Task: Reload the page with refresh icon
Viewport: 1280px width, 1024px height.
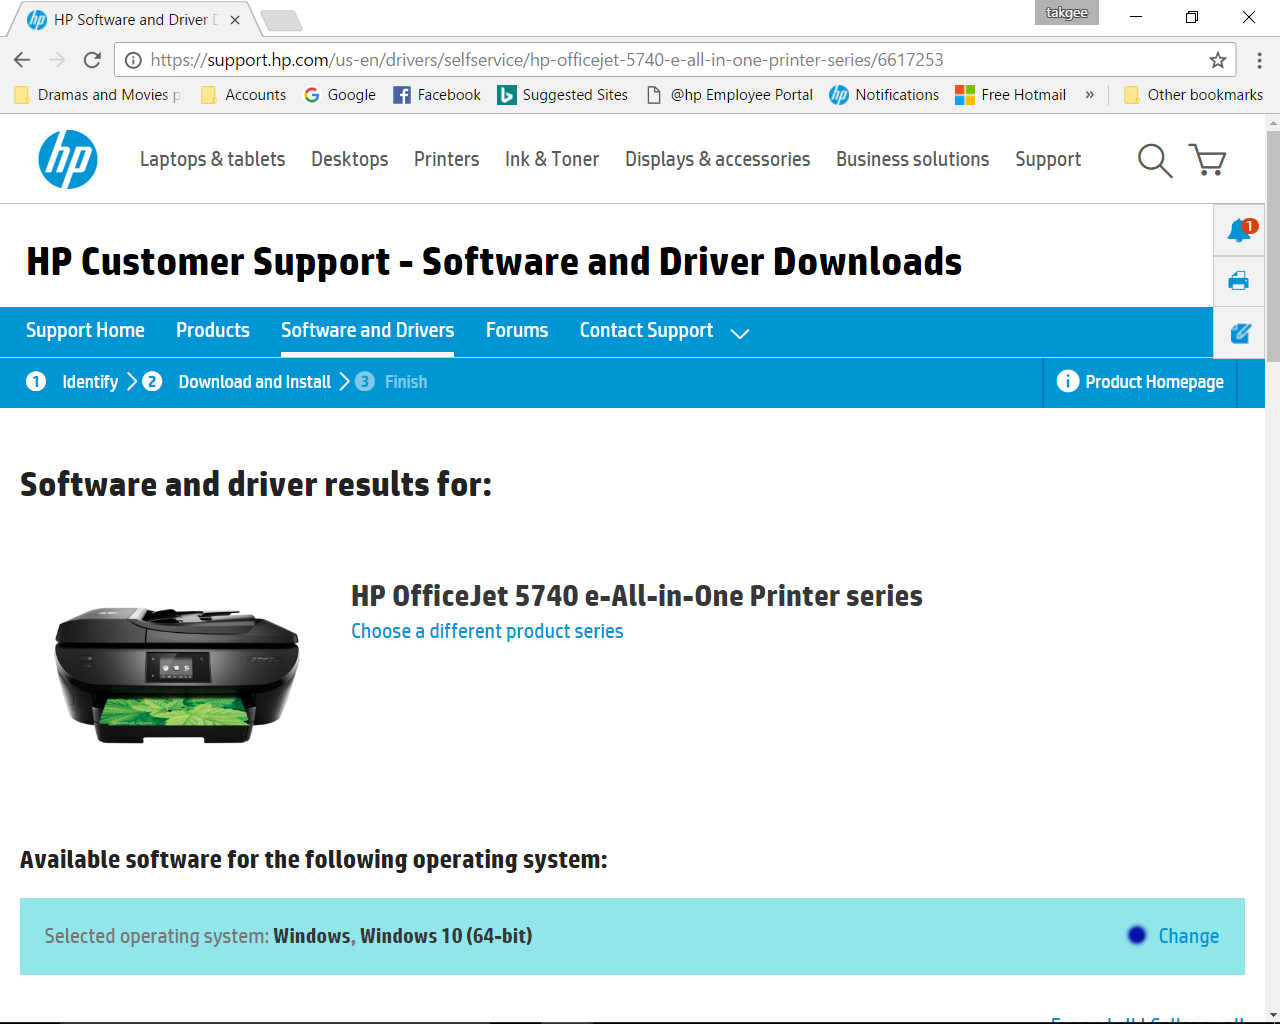Action: 92,60
